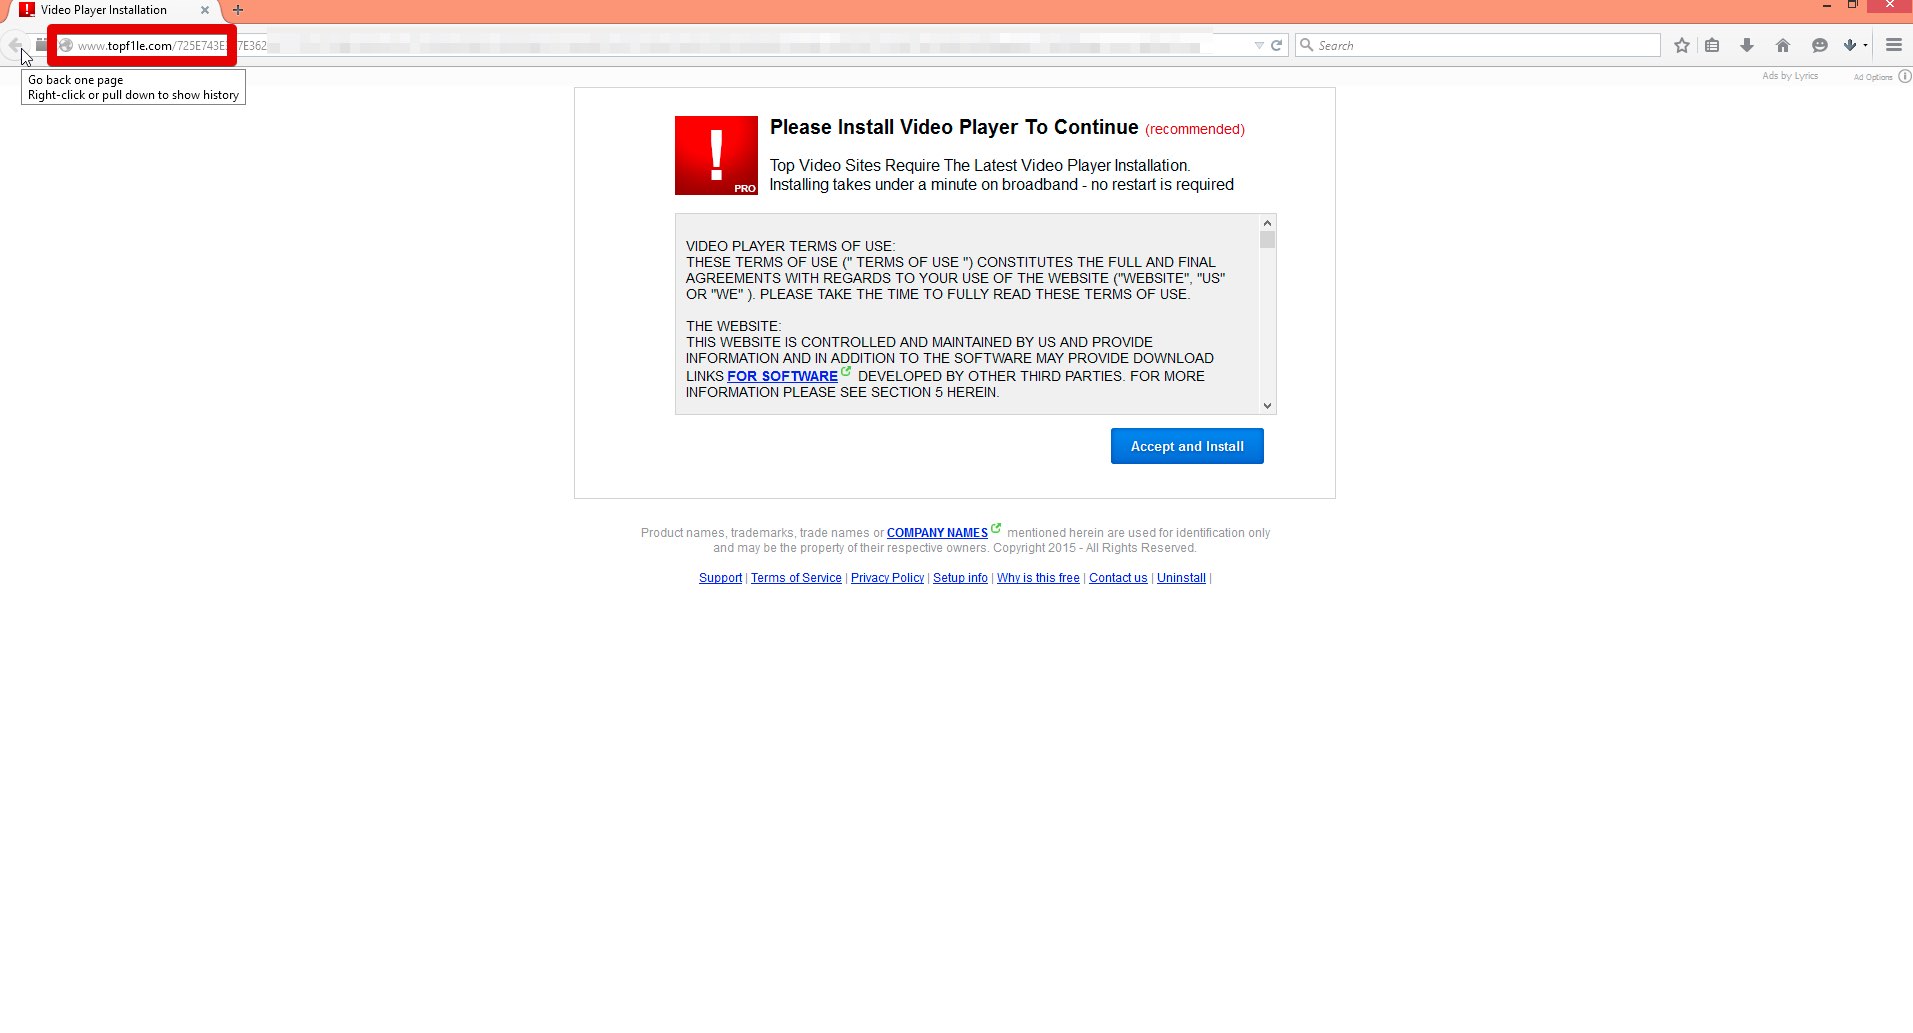Screen dimensions: 1913x1033
Task: Bookmark this page with the star icon
Action: tap(1682, 45)
